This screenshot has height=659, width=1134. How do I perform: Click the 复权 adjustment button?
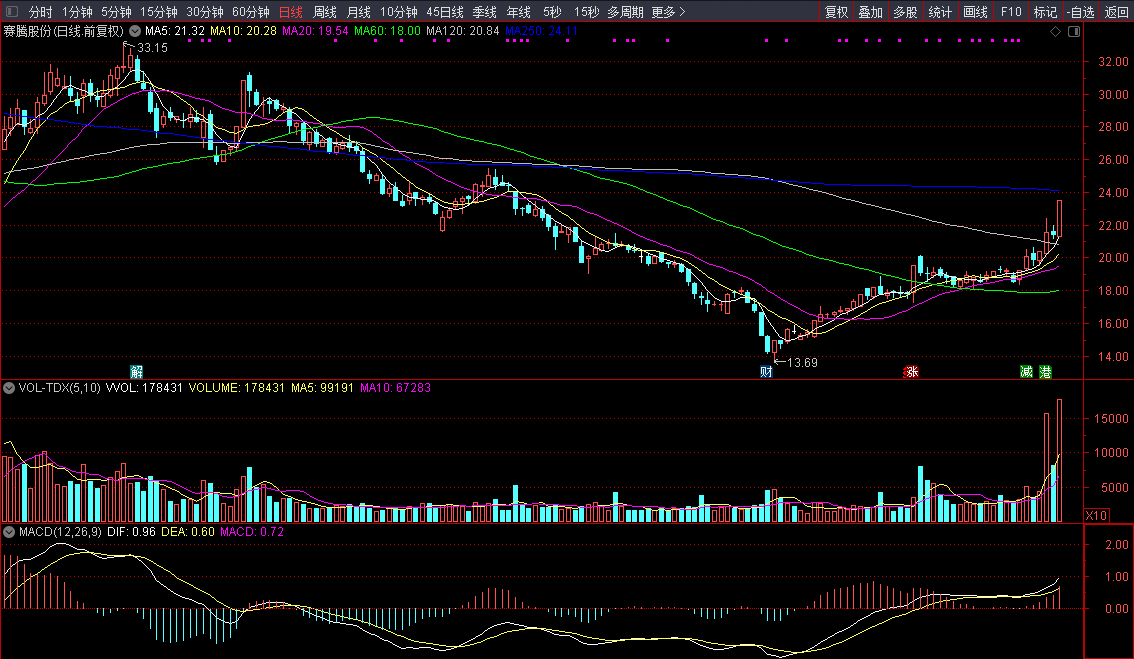pyautogui.click(x=836, y=12)
